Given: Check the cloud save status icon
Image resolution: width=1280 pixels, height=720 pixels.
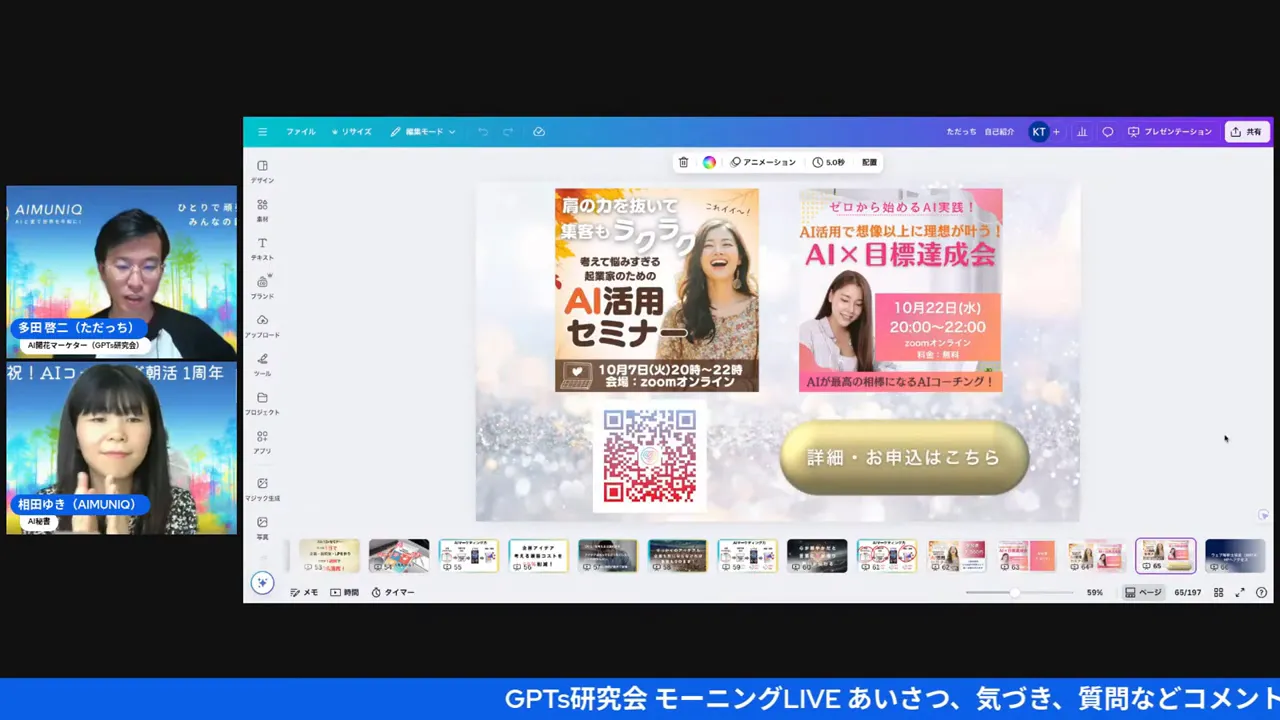Looking at the screenshot, I should [539, 132].
